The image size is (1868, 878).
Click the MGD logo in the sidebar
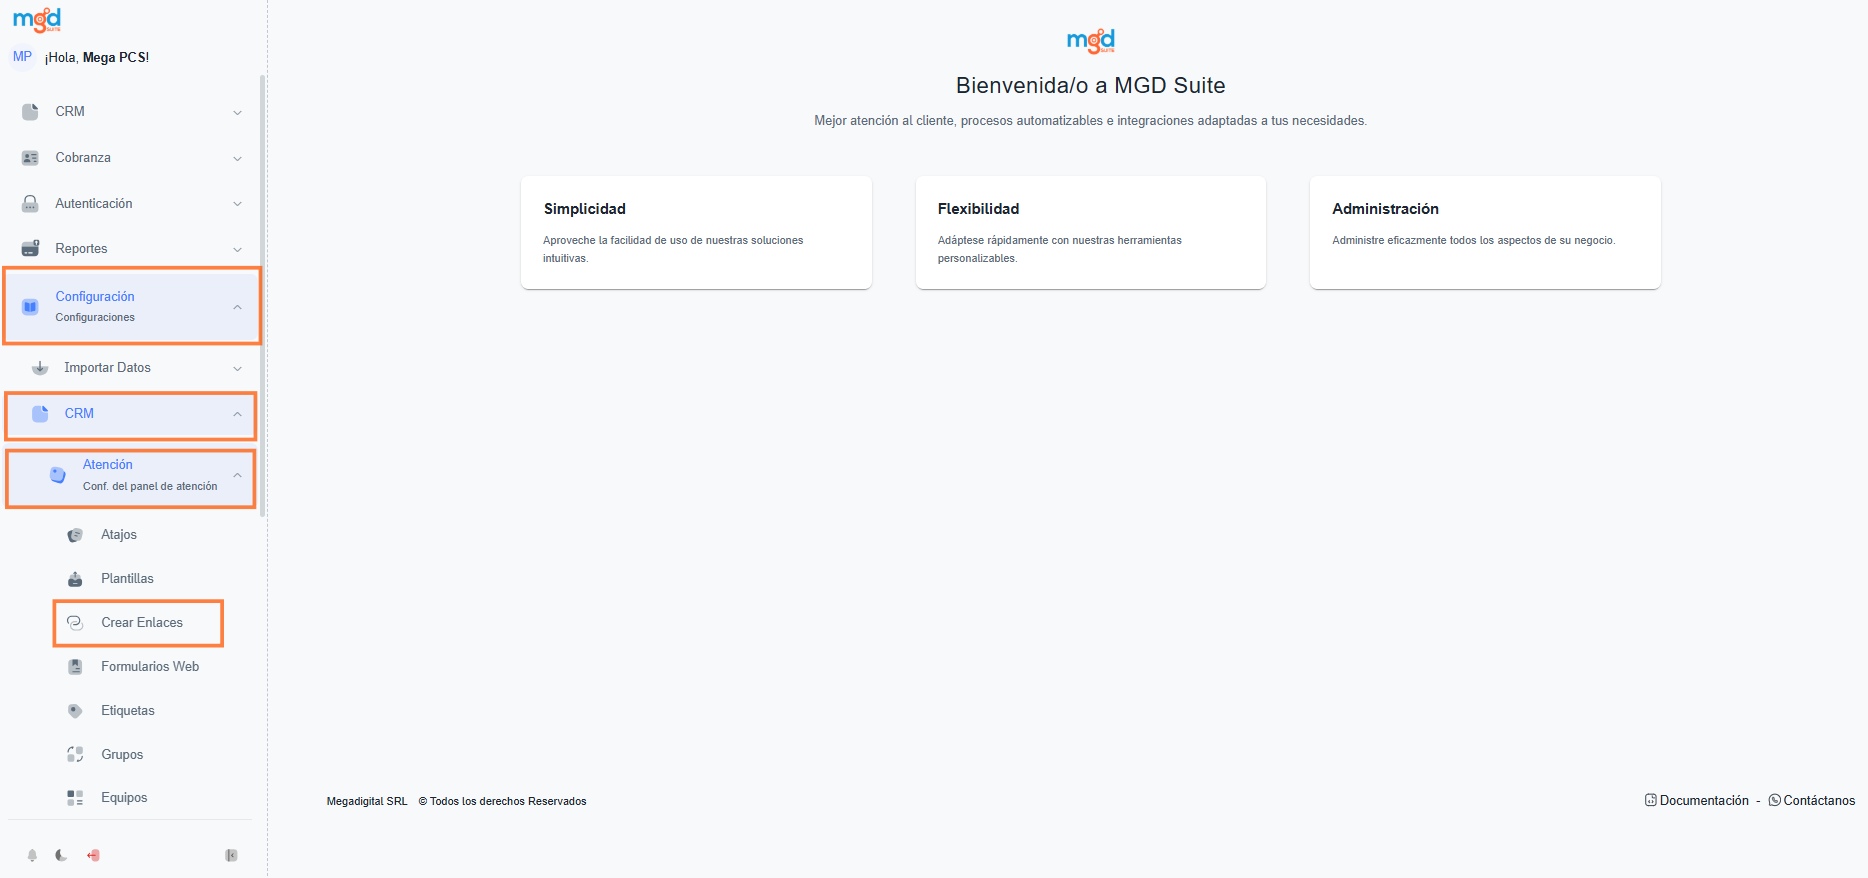(37, 20)
